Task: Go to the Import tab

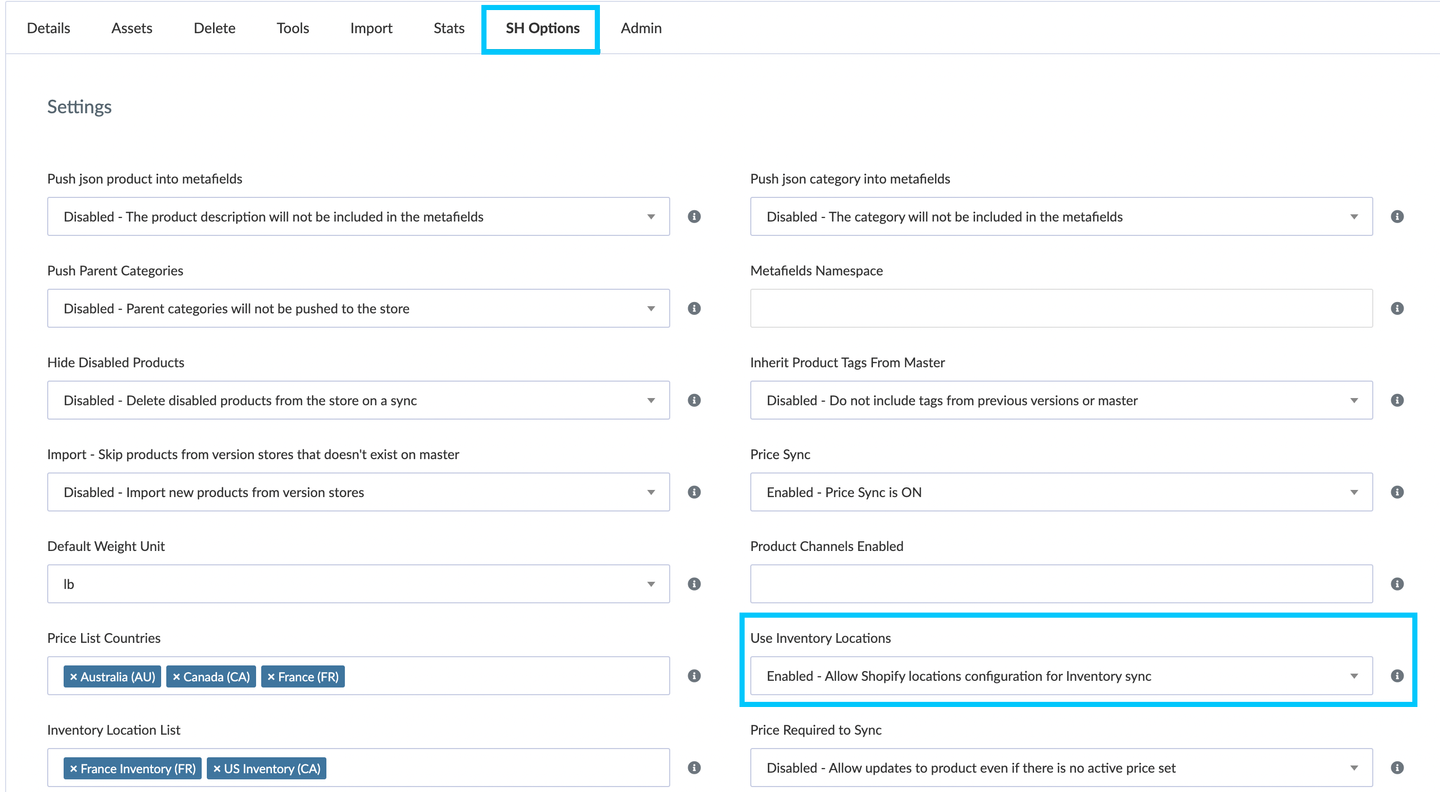Action: pyautogui.click(x=371, y=28)
